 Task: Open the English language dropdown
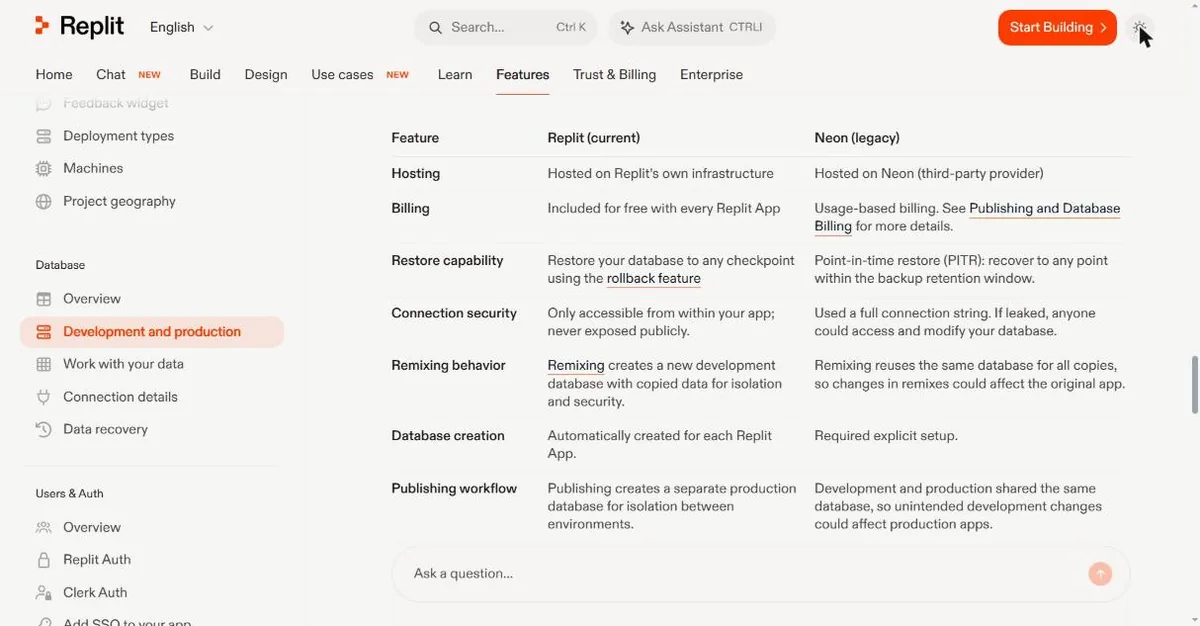(x=181, y=28)
